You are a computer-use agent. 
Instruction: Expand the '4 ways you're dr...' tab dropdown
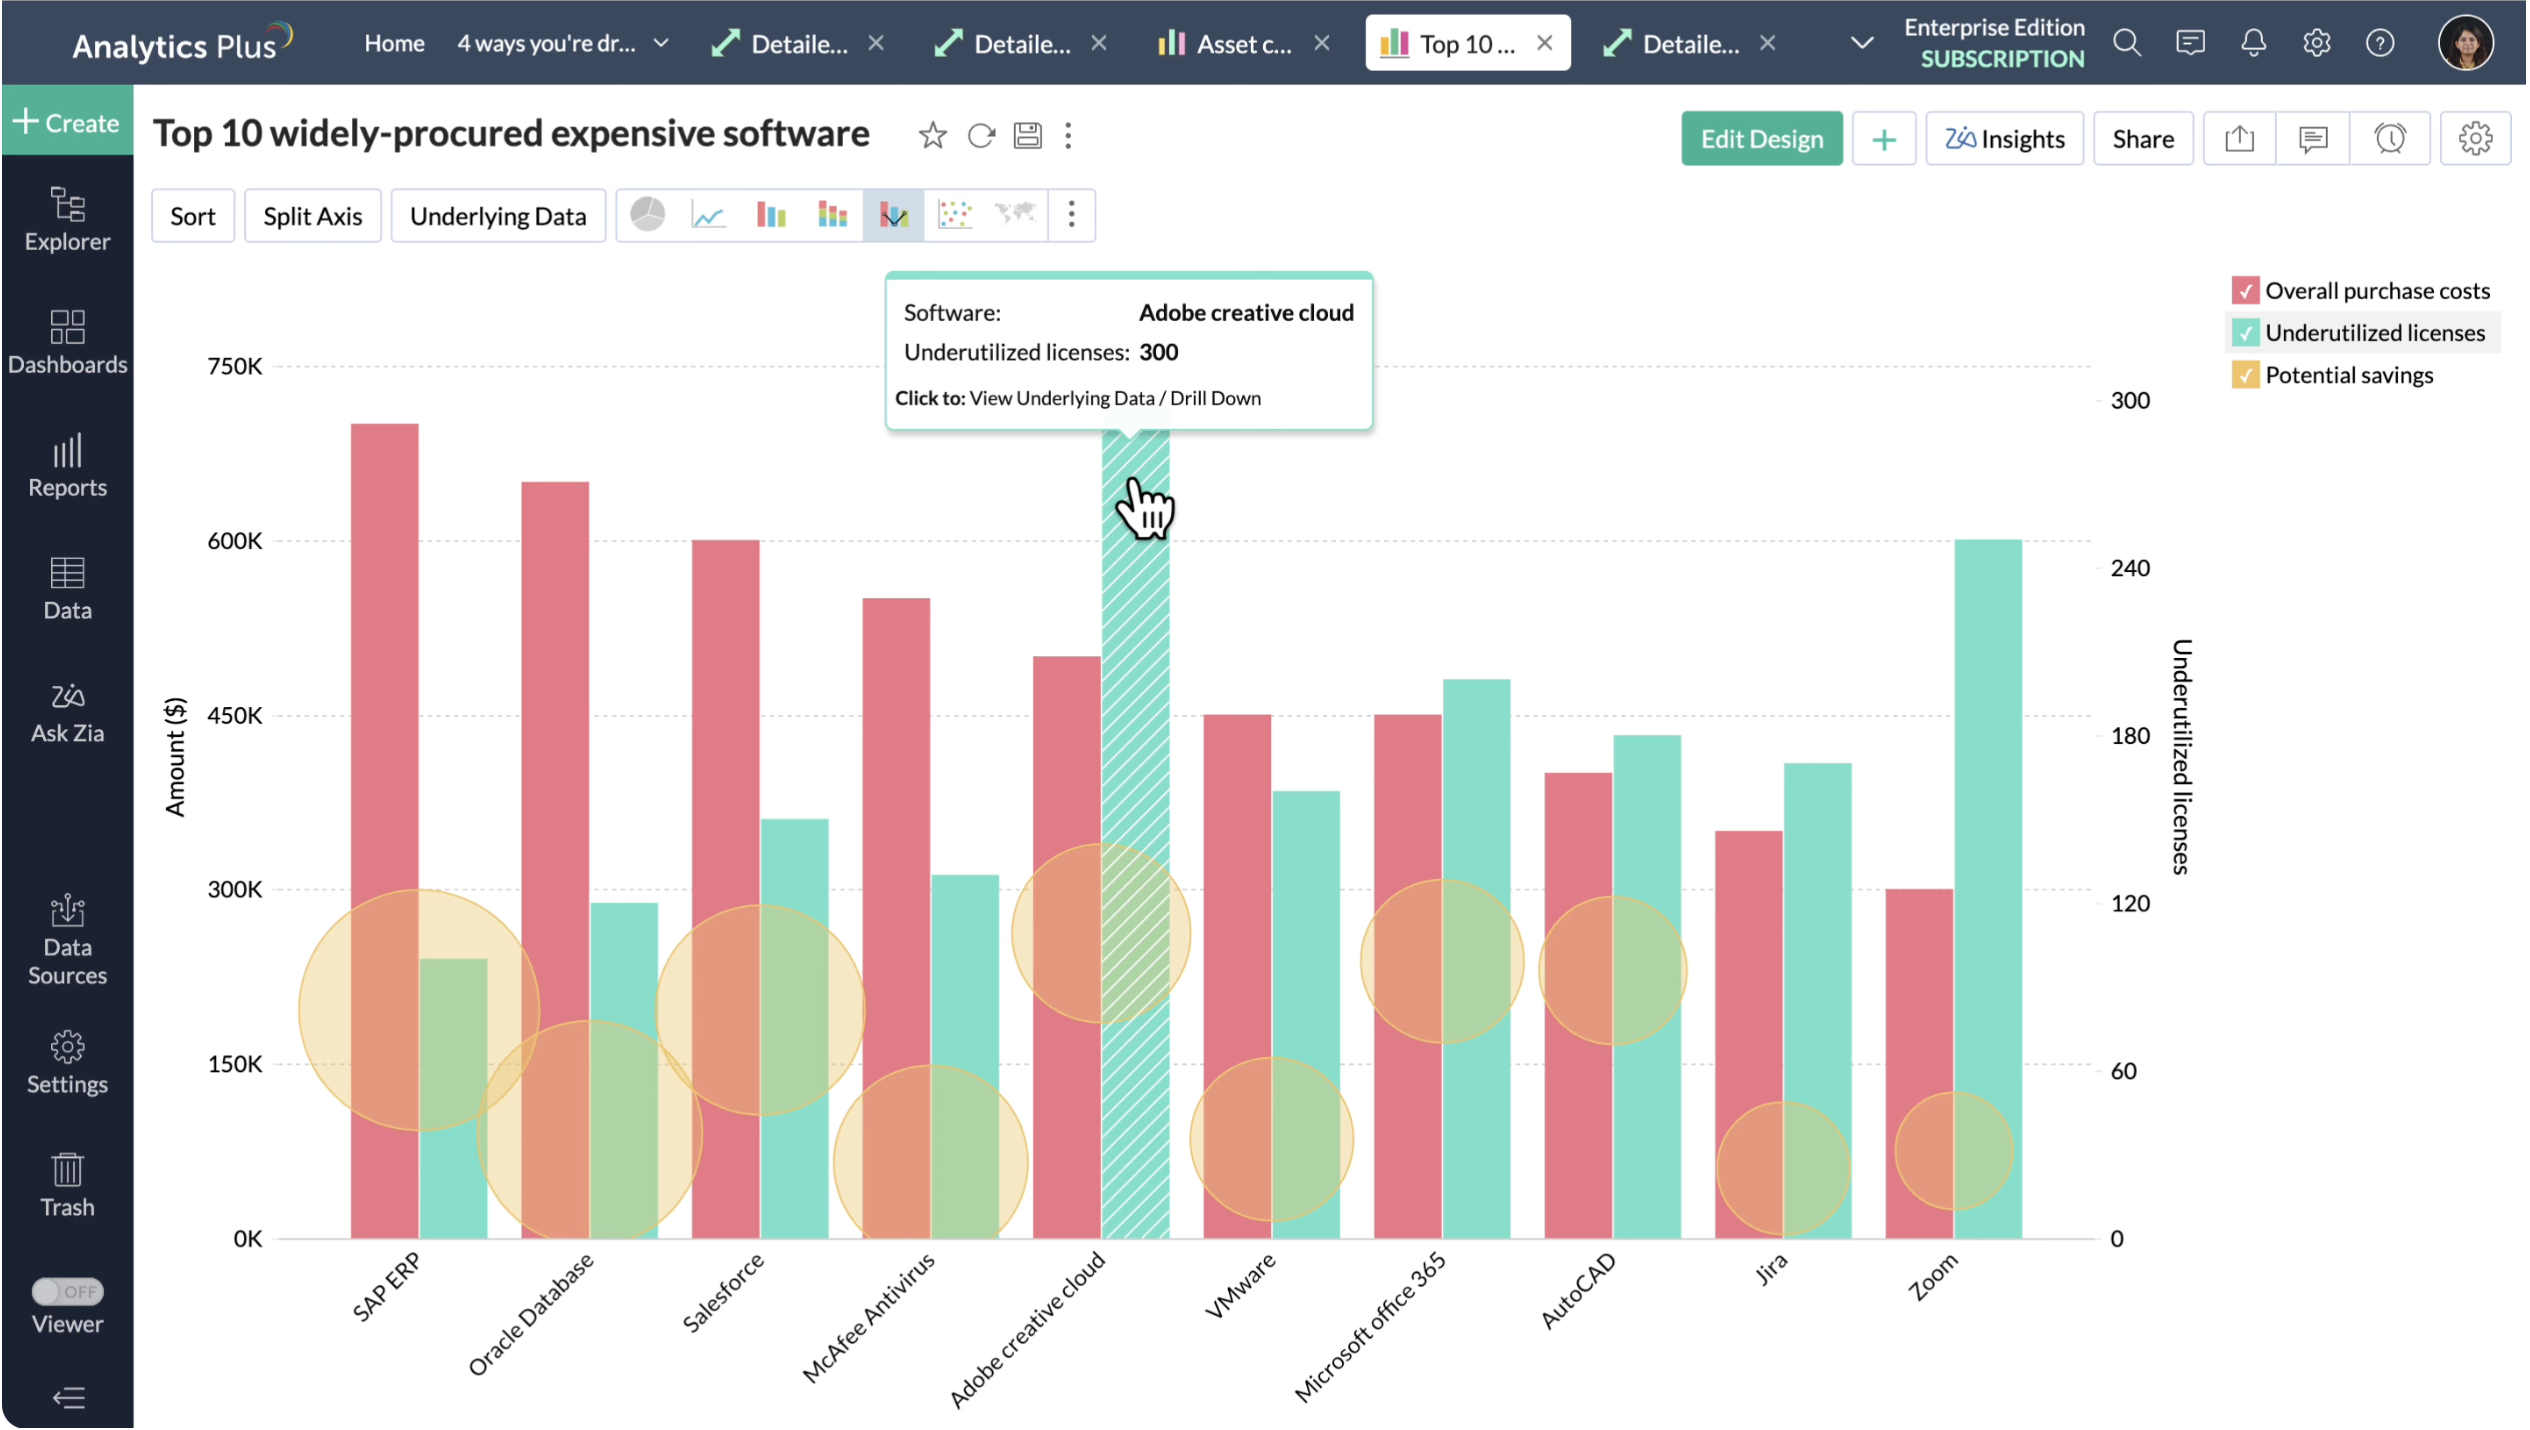click(x=661, y=43)
